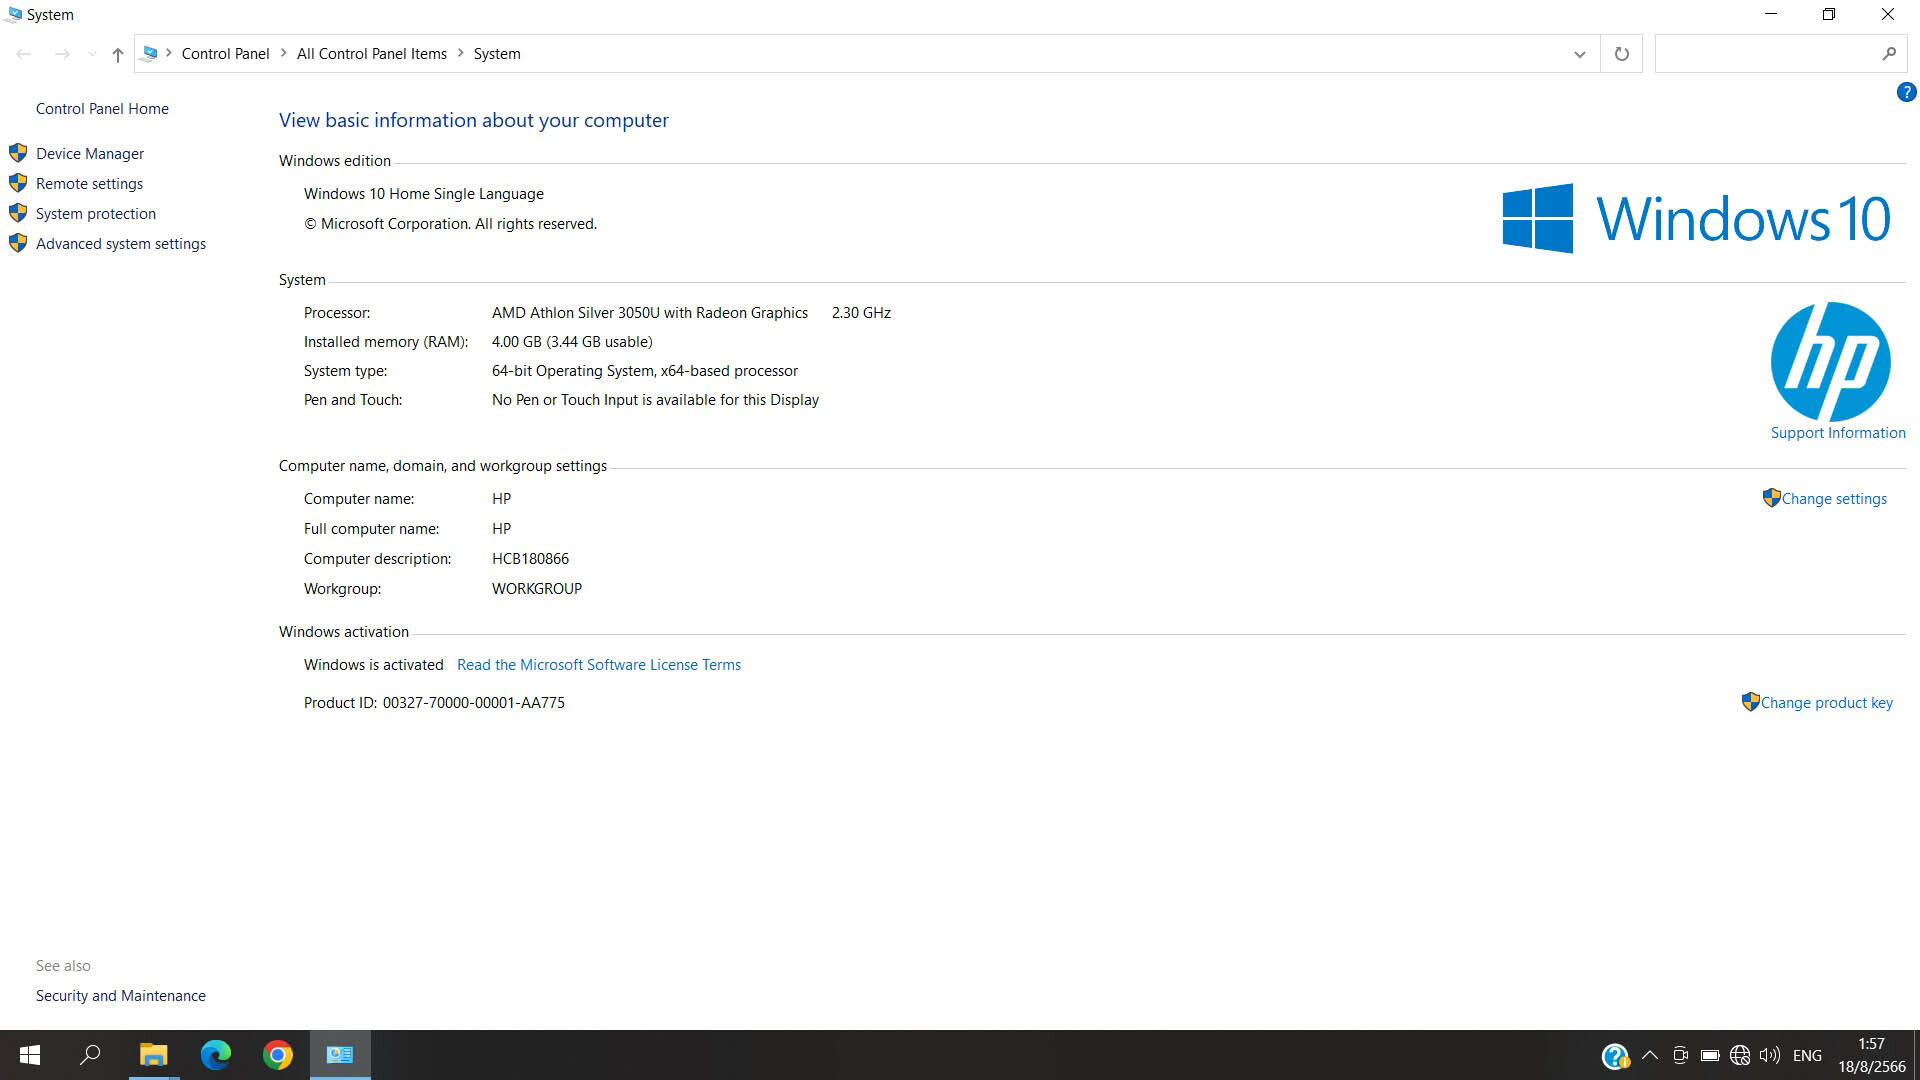Click the HP logo image

[1830, 361]
